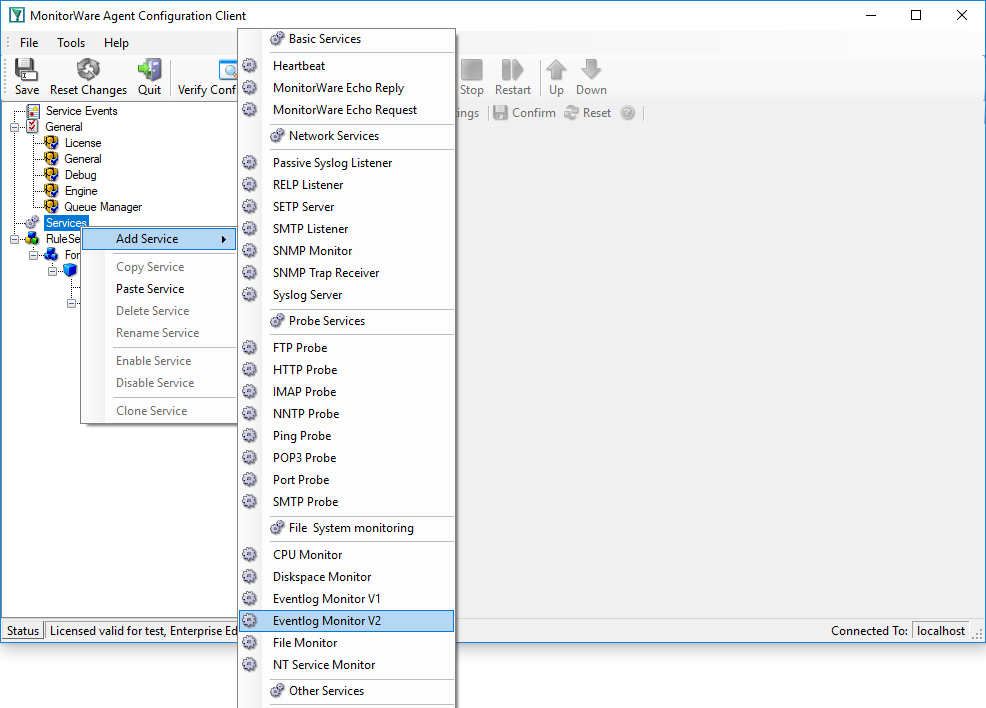Image resolution: width=986 pixels, height=708 pixels.
Task: Click the blue cube rule icon
Action: coord(70,270)
